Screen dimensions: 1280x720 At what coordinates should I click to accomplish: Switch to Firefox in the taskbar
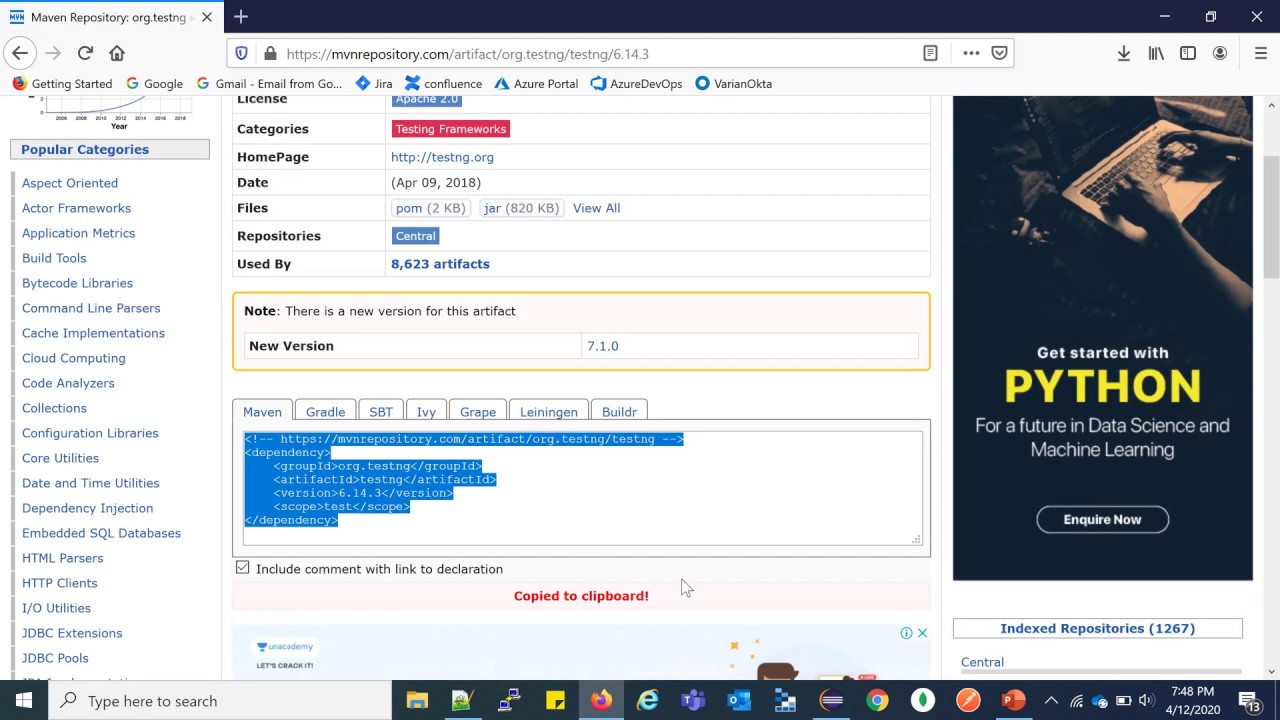coord(601,700)
